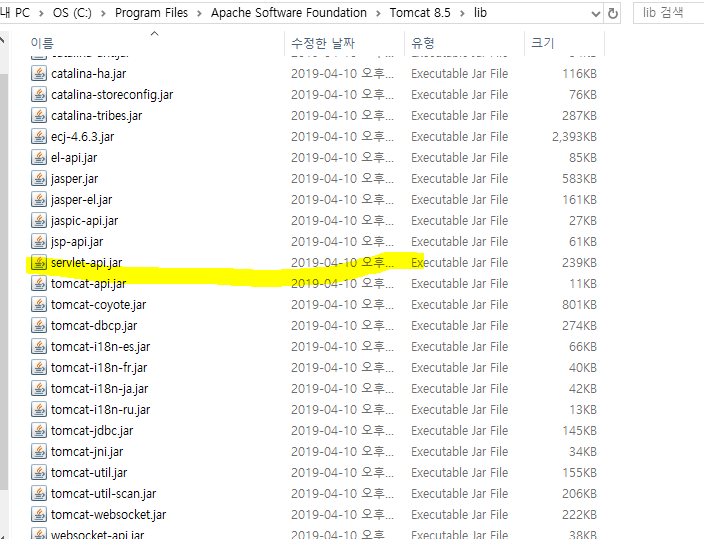Click the jaspic-api.jar file icon
704x539 pixels.
point(39,220)
